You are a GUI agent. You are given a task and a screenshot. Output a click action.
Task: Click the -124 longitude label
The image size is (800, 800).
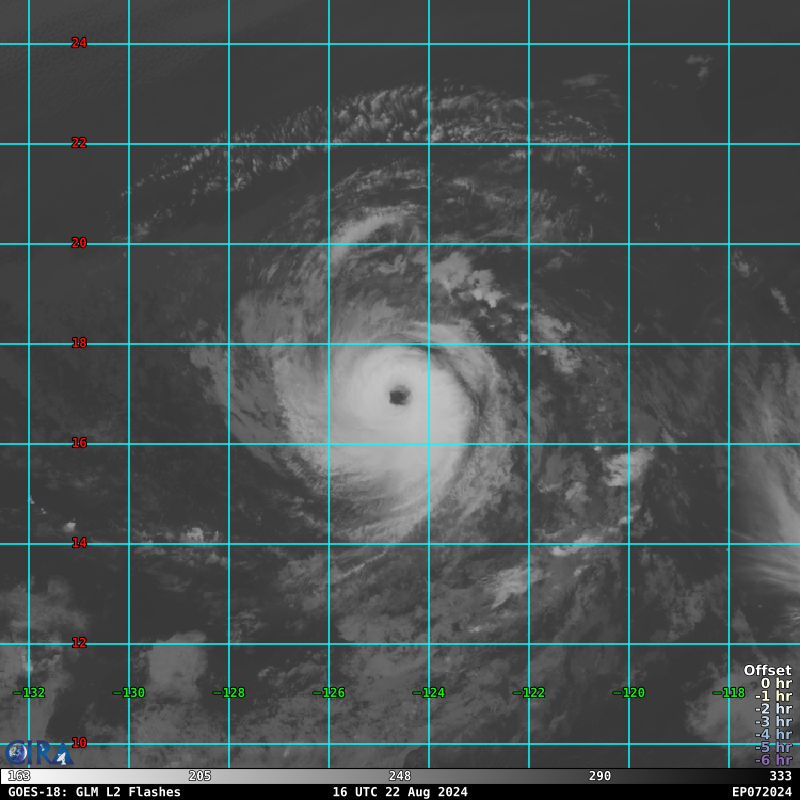click(429, 693)
